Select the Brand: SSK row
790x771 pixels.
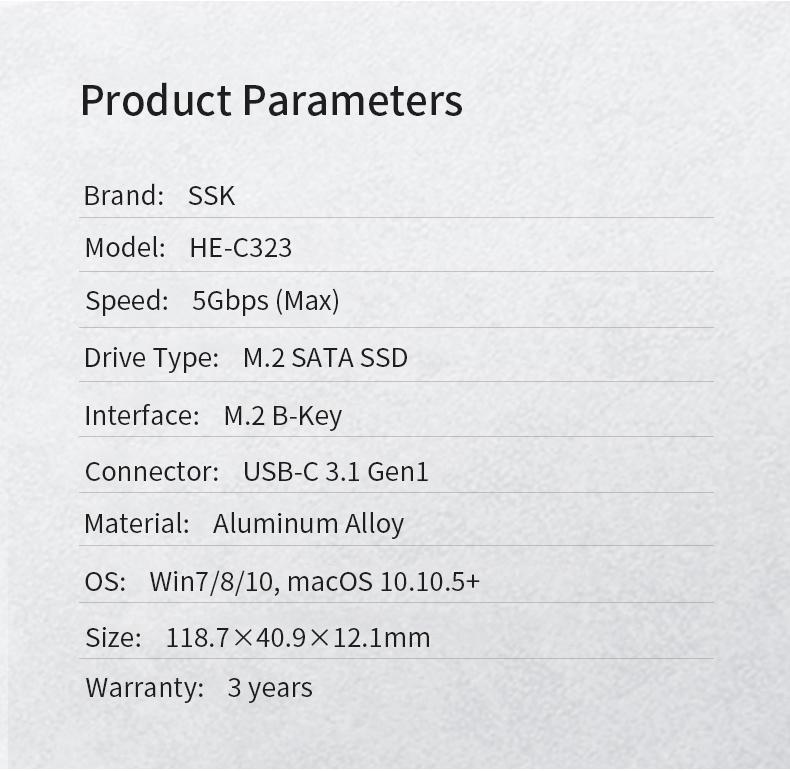[396, 196]
